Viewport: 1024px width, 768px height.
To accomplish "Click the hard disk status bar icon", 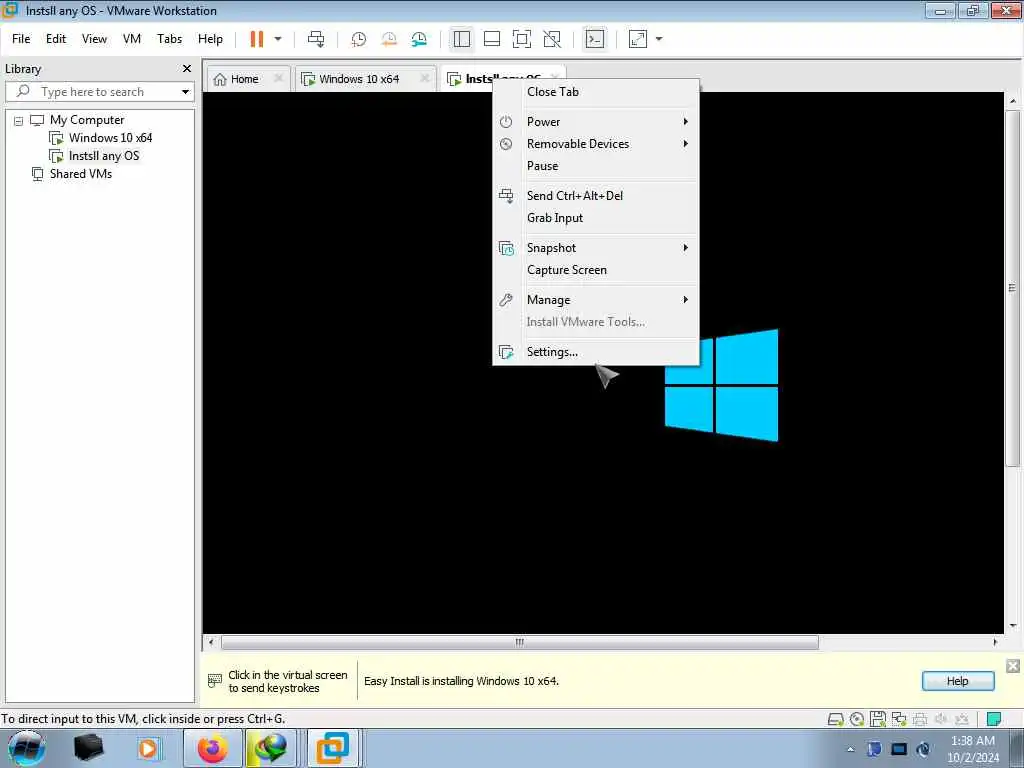I will [835, 720].
